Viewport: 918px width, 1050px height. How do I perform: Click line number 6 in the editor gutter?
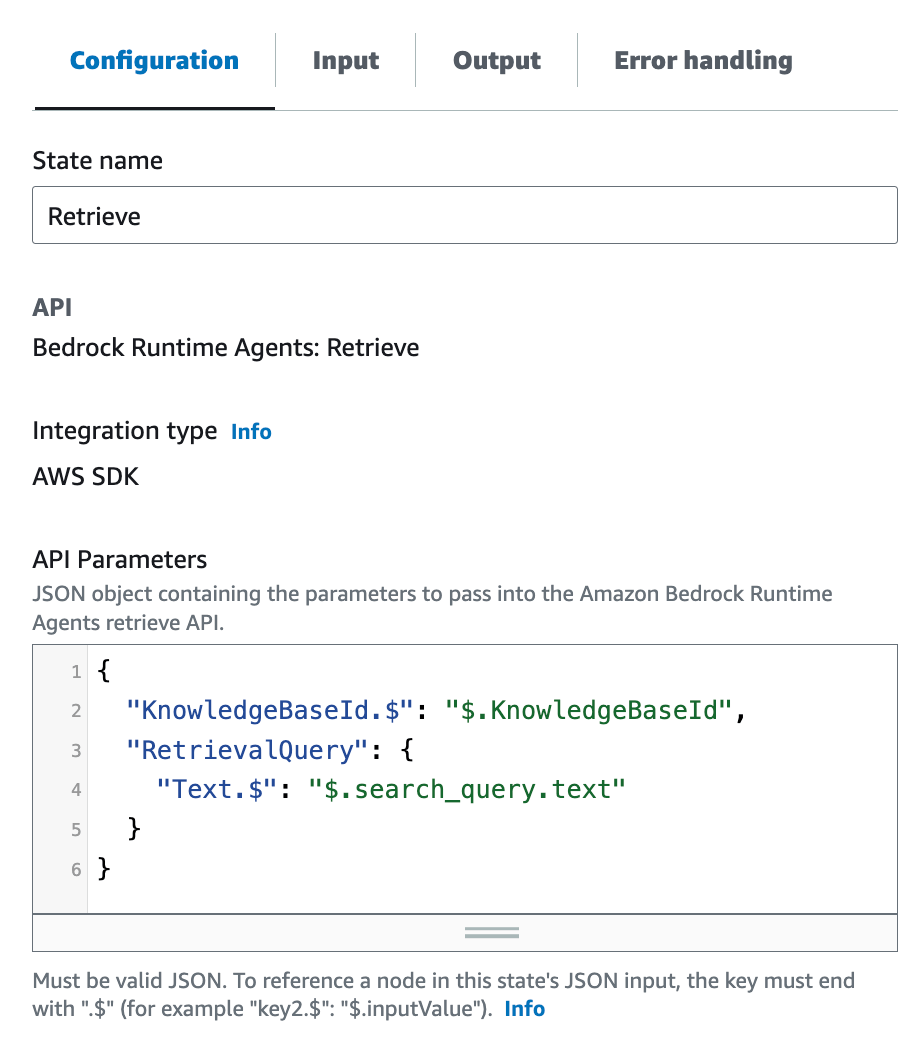pyautogui.click(x=76, y=870)
